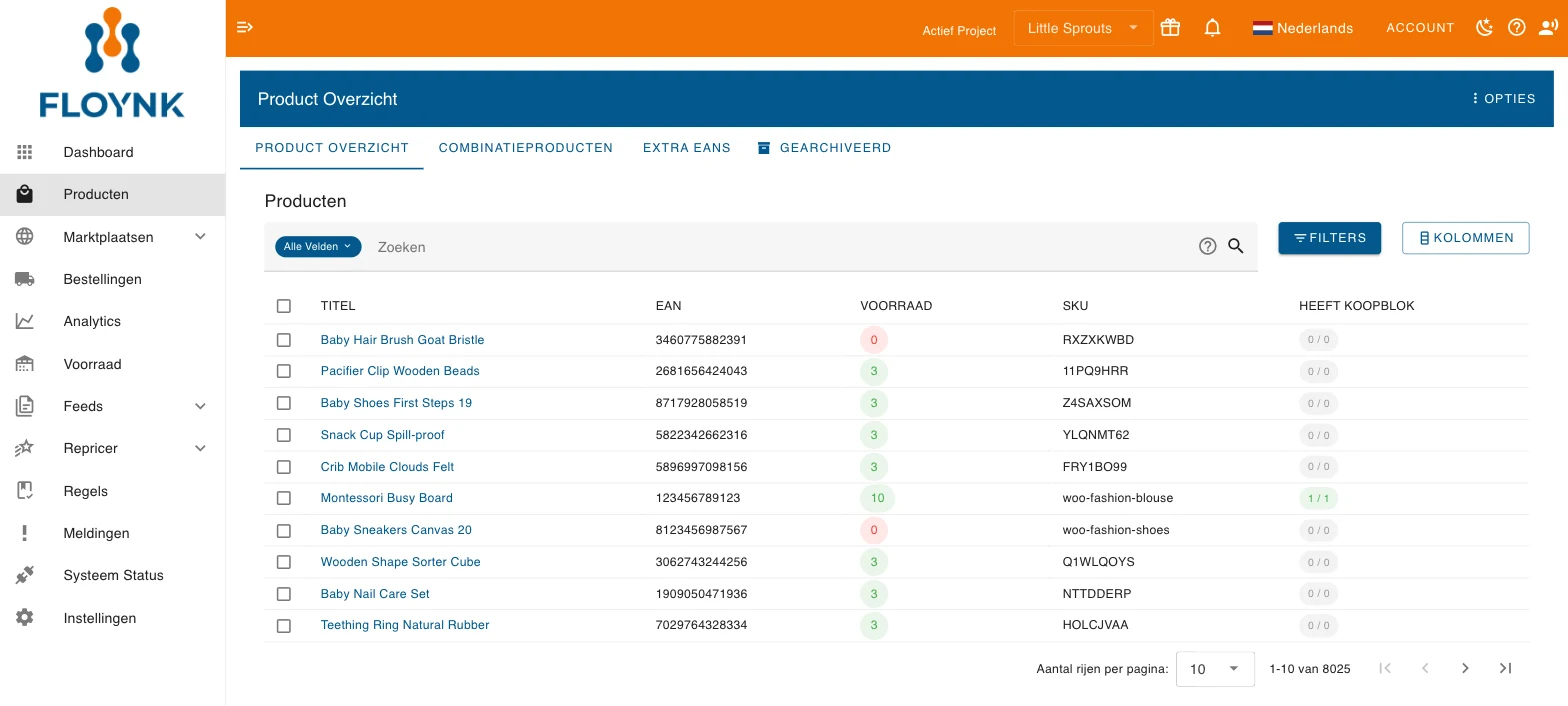Image resolution: width=1568 pixels, height=706 pixels.
Task: Select the Product Overzicht tab
Action: click(332, 148)
